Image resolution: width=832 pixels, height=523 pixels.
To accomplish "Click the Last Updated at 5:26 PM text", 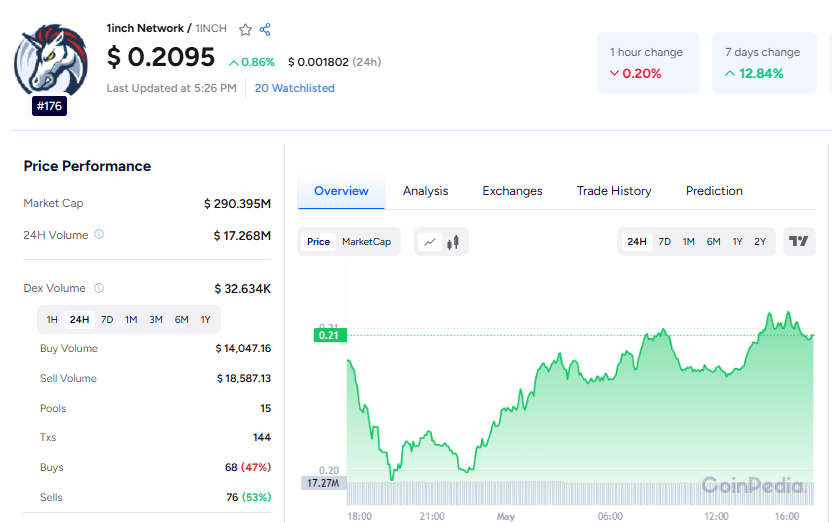I will (171, 88).
